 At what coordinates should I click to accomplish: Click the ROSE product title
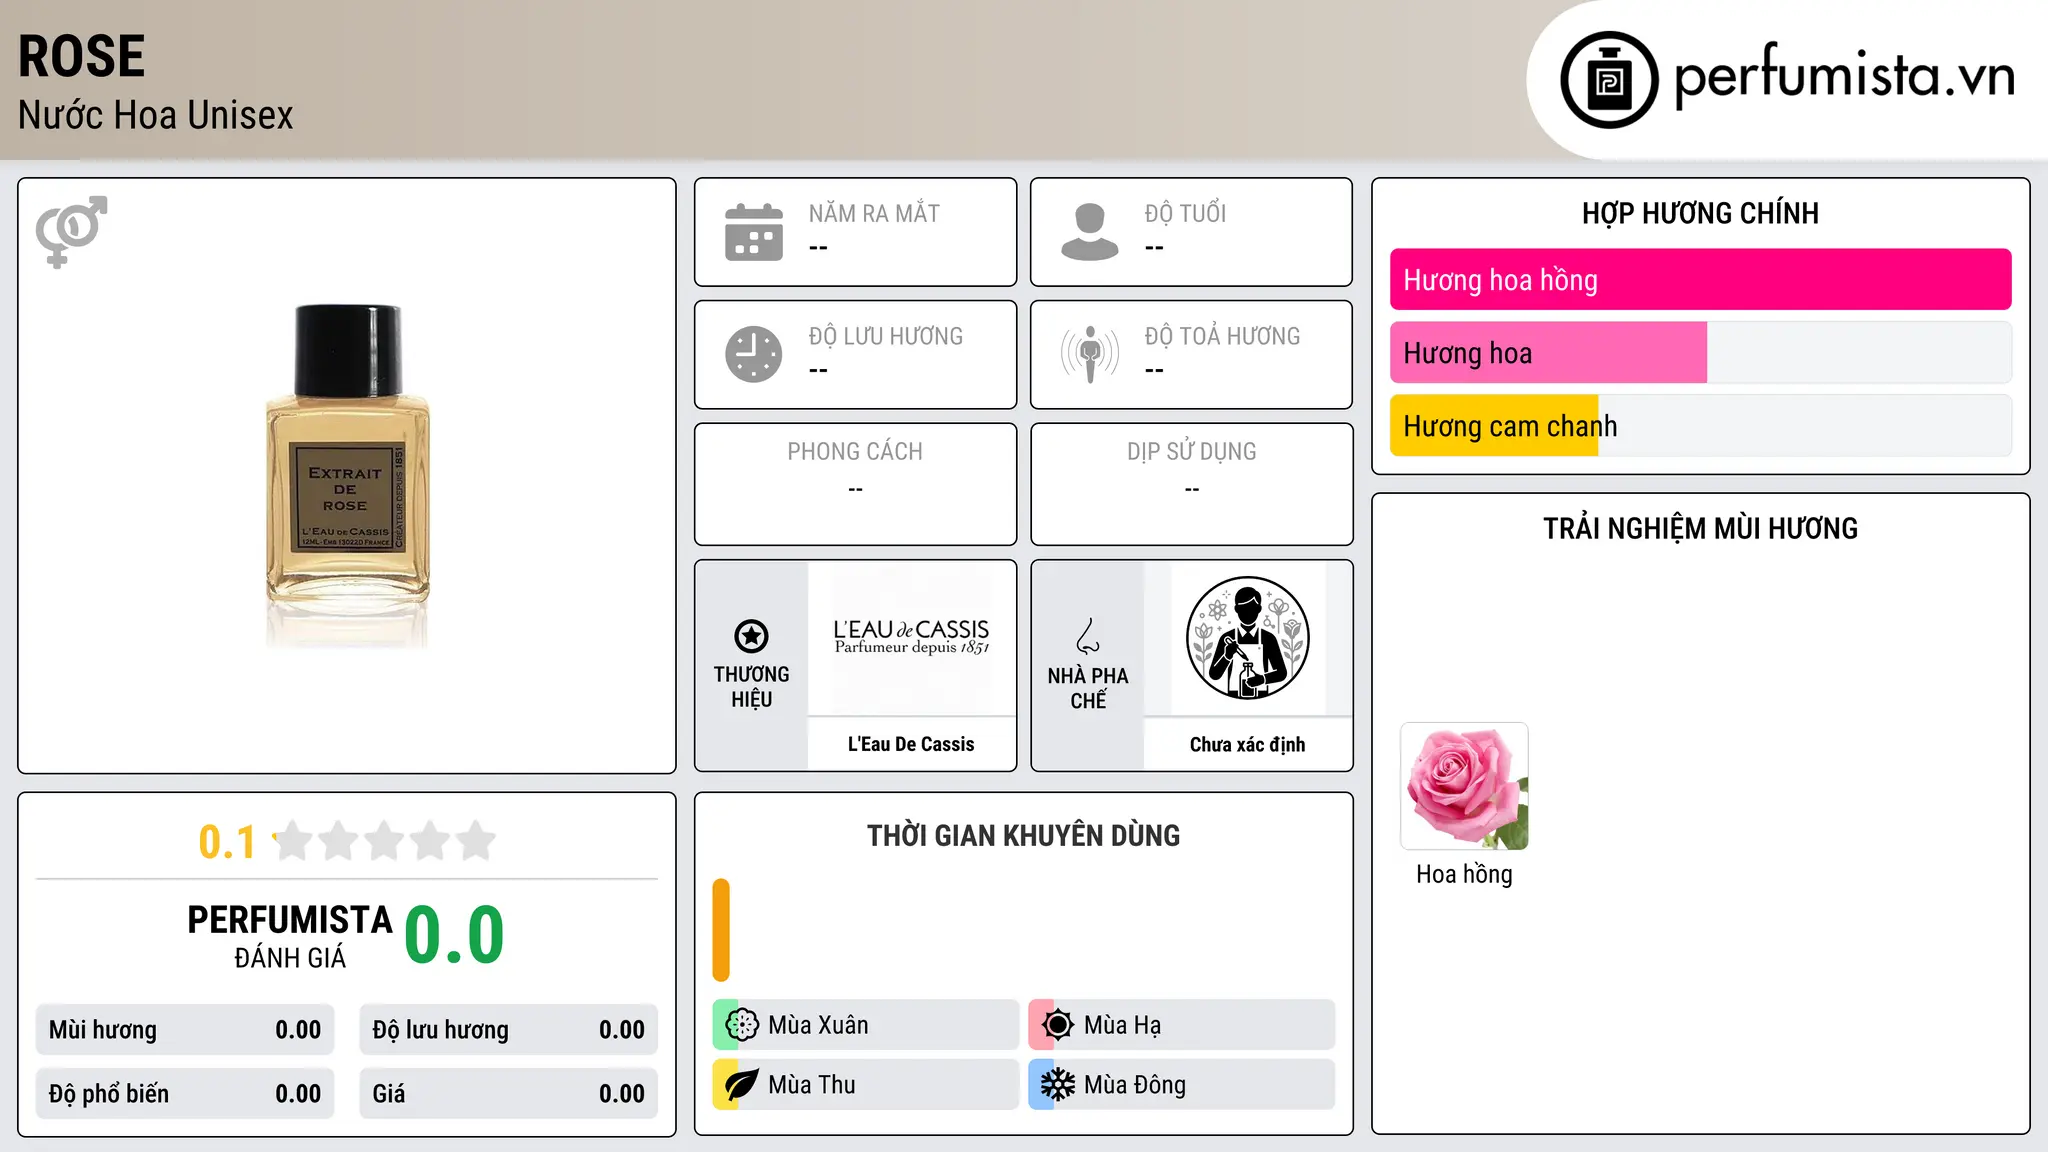(82, 56)
